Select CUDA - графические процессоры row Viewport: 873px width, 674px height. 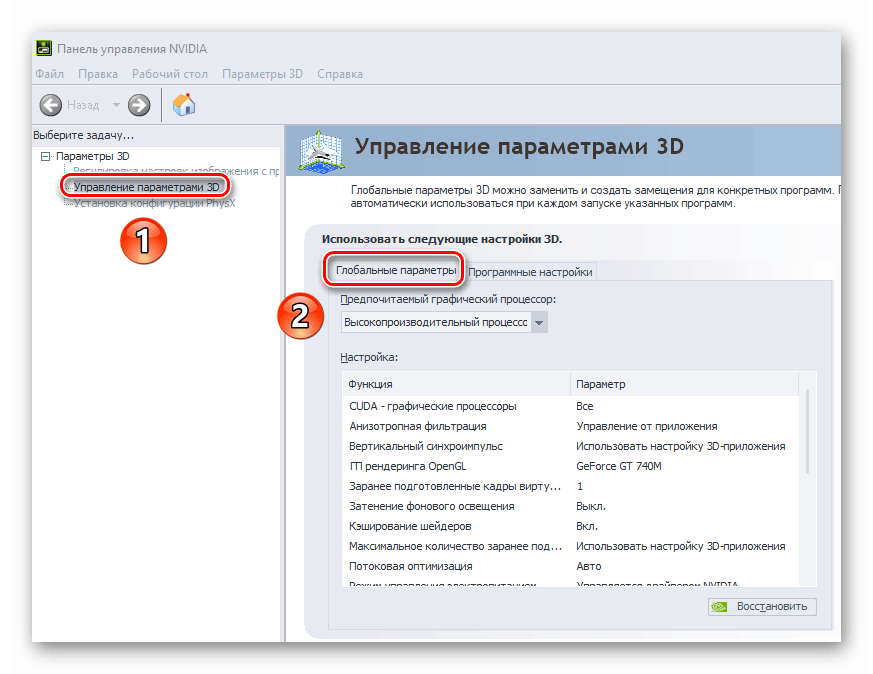[571, 406]
